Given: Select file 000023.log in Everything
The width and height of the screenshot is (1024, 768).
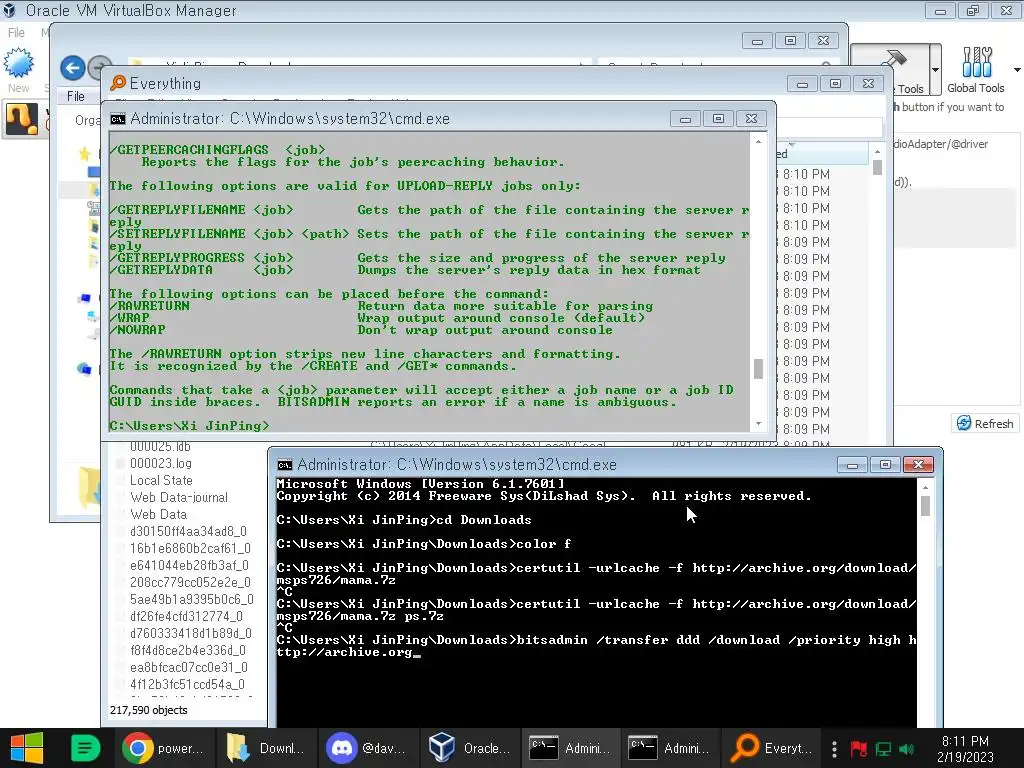Looking at the screenshot, I should pyautogui.click(x=161, y=463).
